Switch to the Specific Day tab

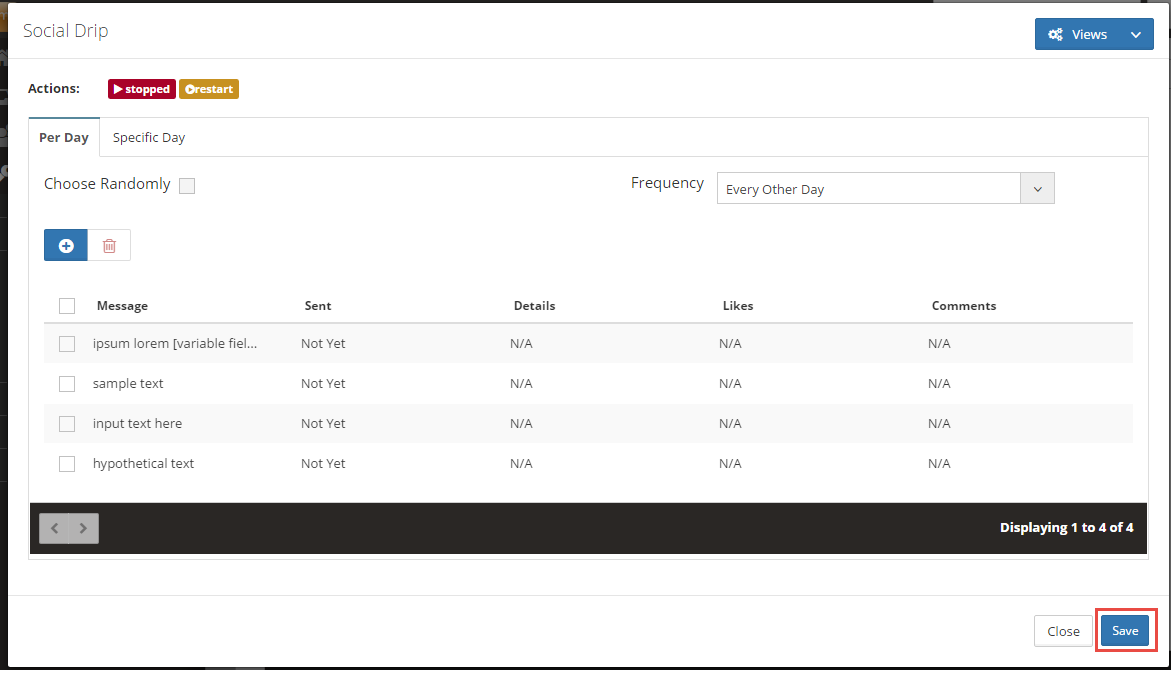coord(149,138)
